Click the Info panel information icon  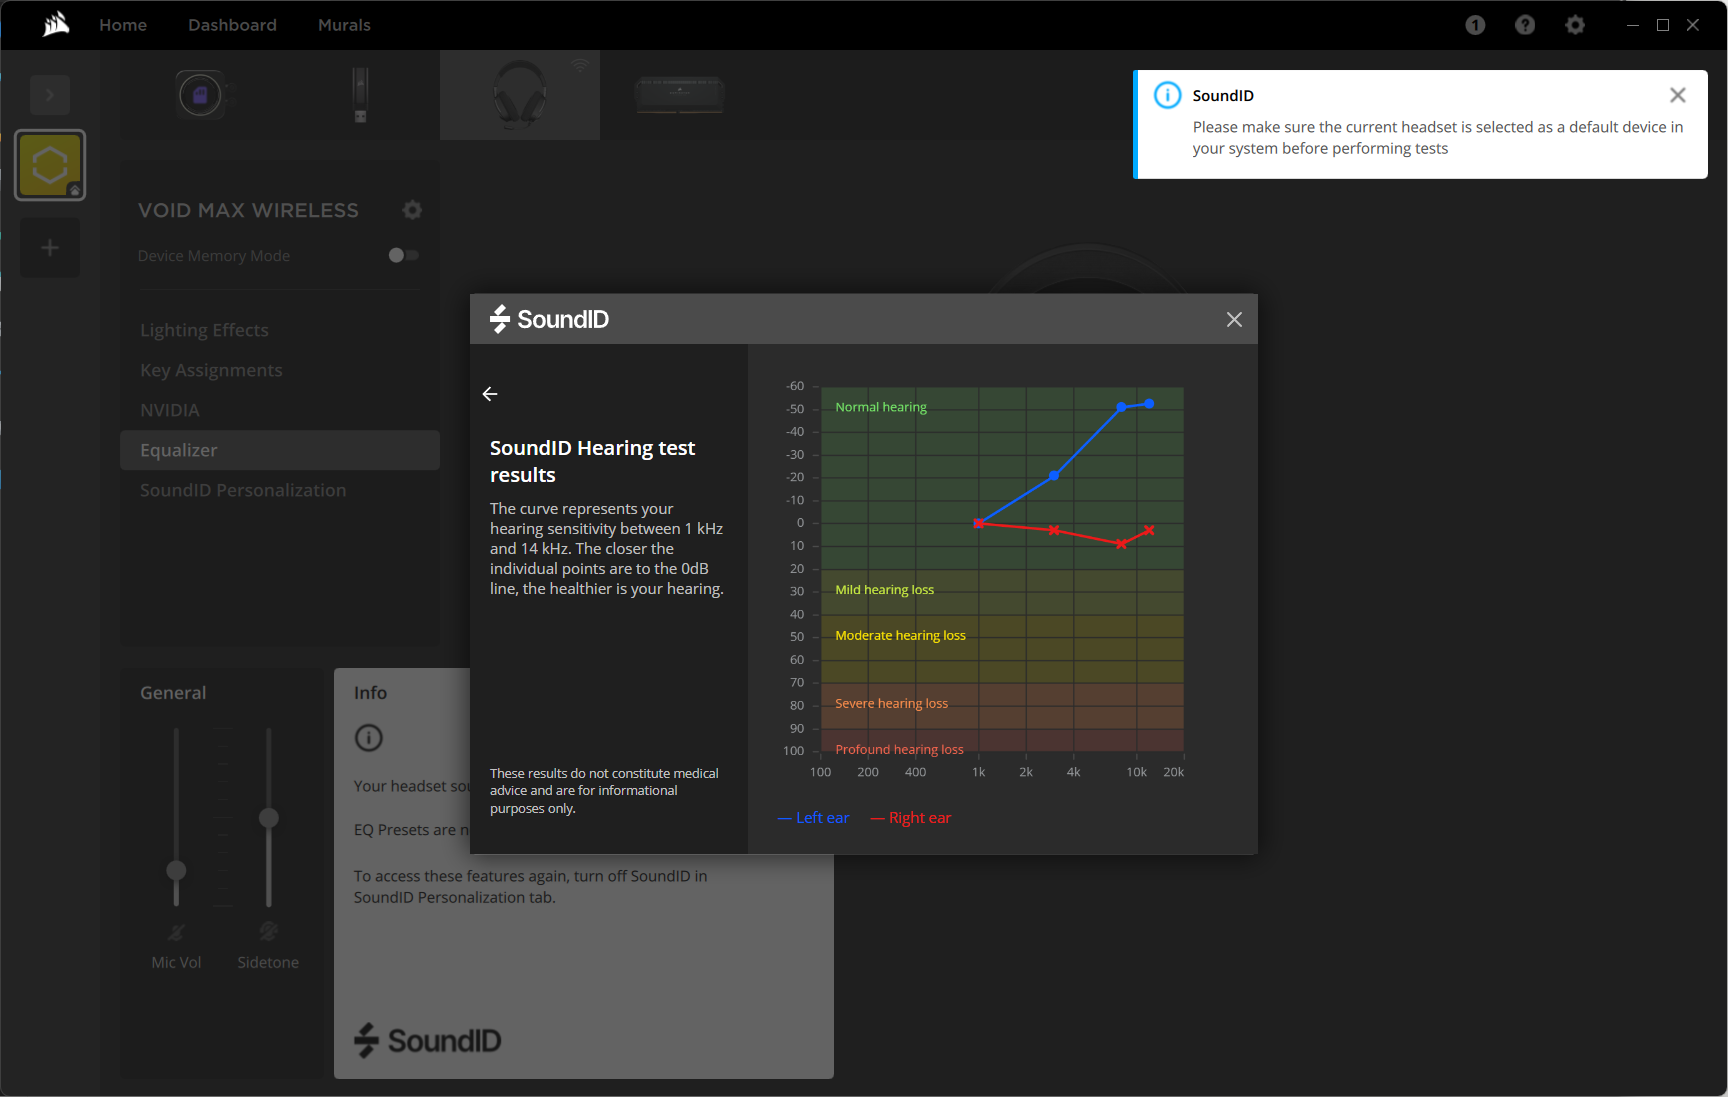tap(369, 738)
